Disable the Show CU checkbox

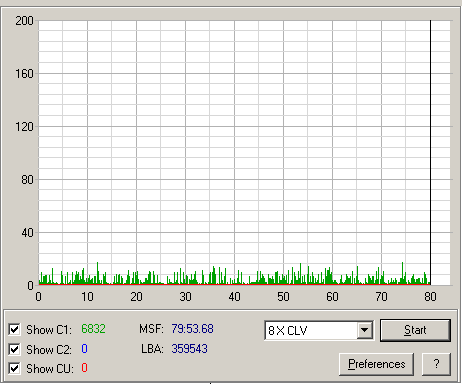tap(14, 369)
